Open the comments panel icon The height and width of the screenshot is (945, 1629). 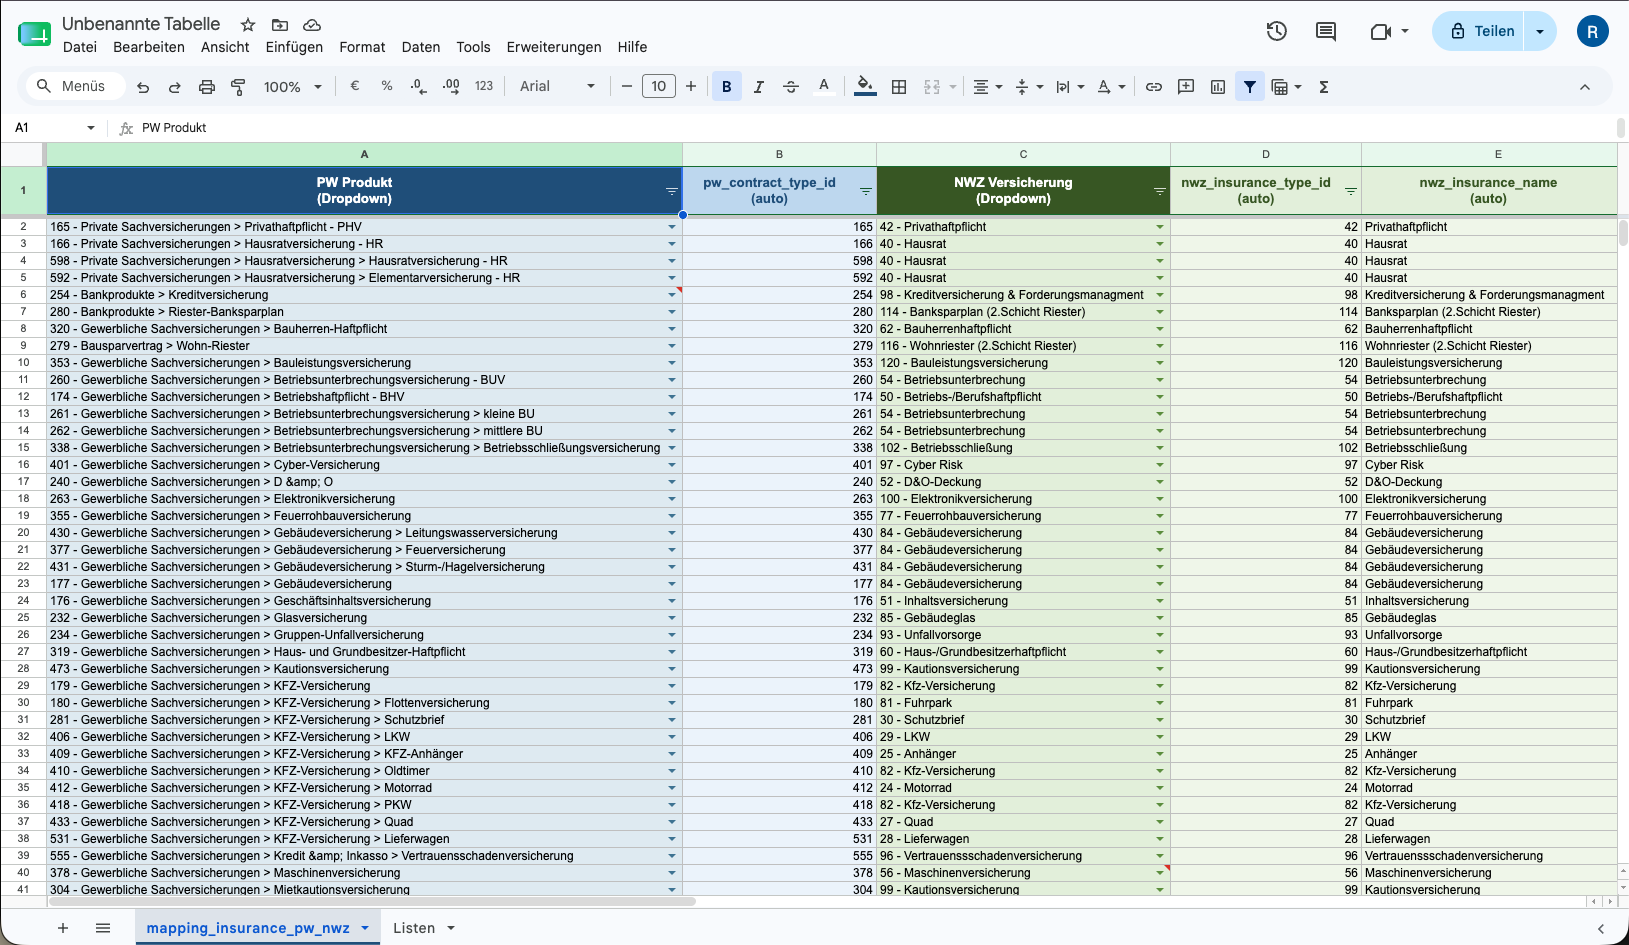[x=1326, y=31]
